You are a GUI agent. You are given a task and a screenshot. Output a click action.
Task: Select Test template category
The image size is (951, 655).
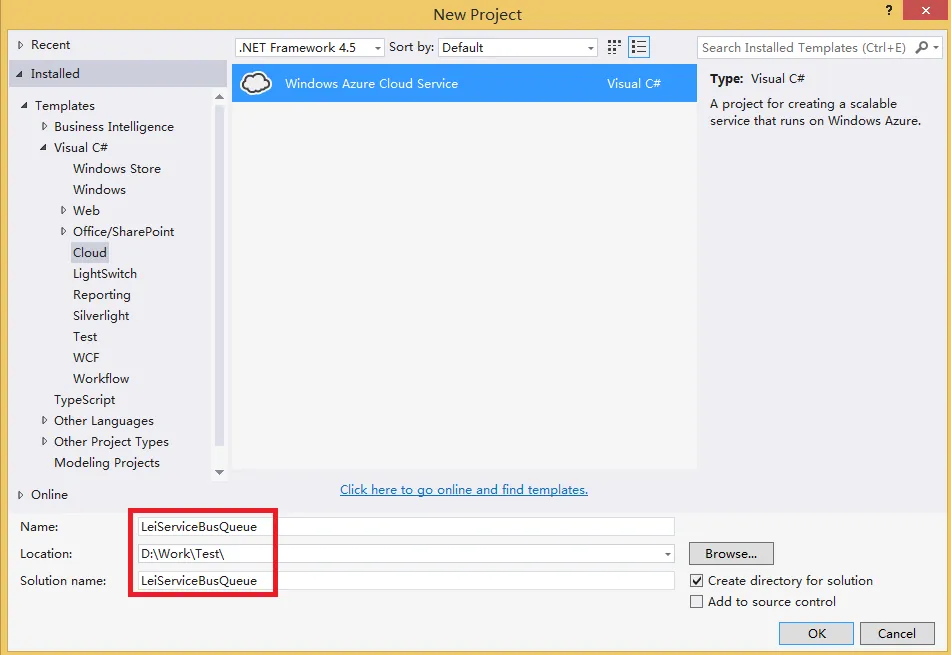pos(85,337)
